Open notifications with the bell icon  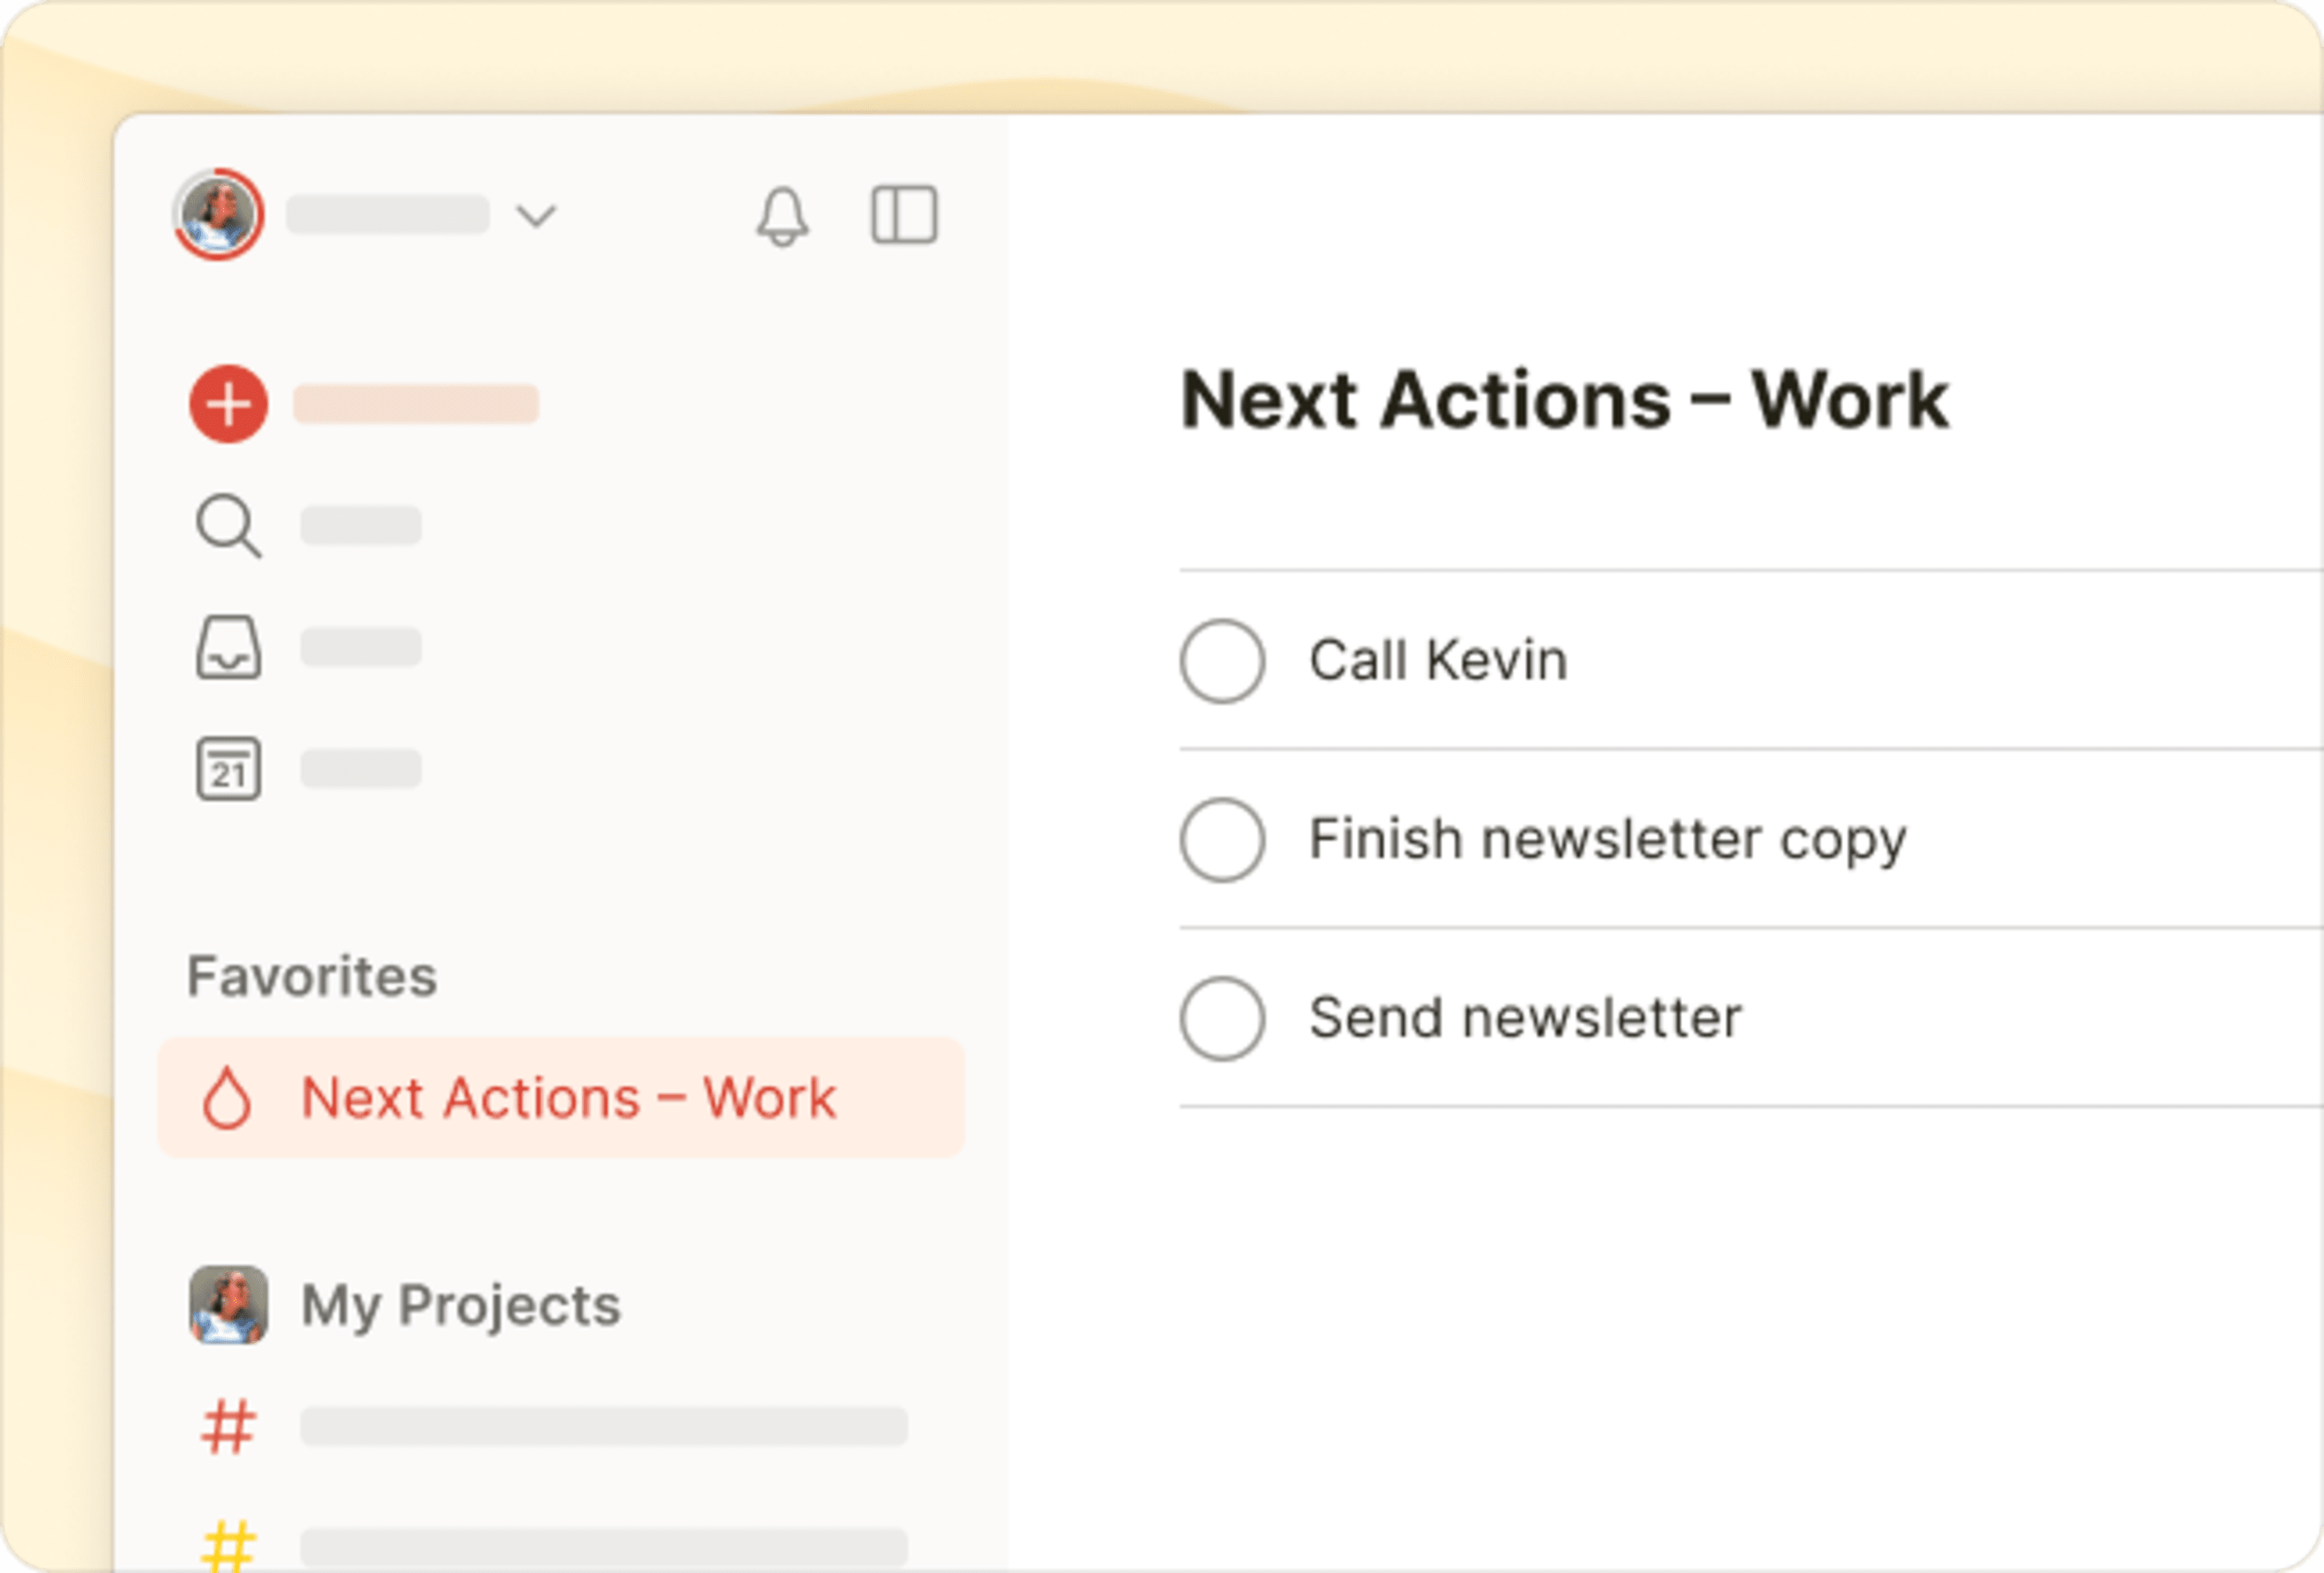pos(783,215)
